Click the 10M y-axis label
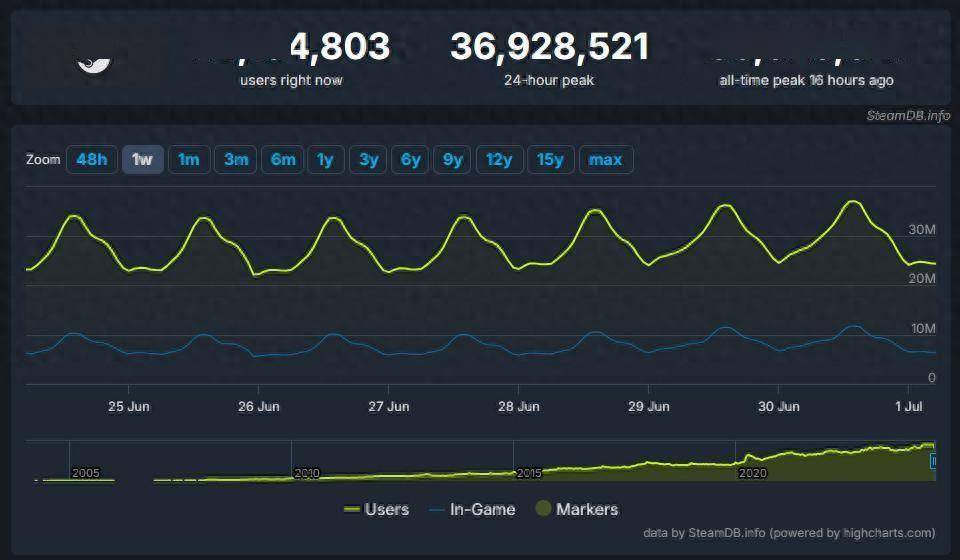The width and height of the screenshot is (960, 560). pyautogui.click(x=923, y=329)
